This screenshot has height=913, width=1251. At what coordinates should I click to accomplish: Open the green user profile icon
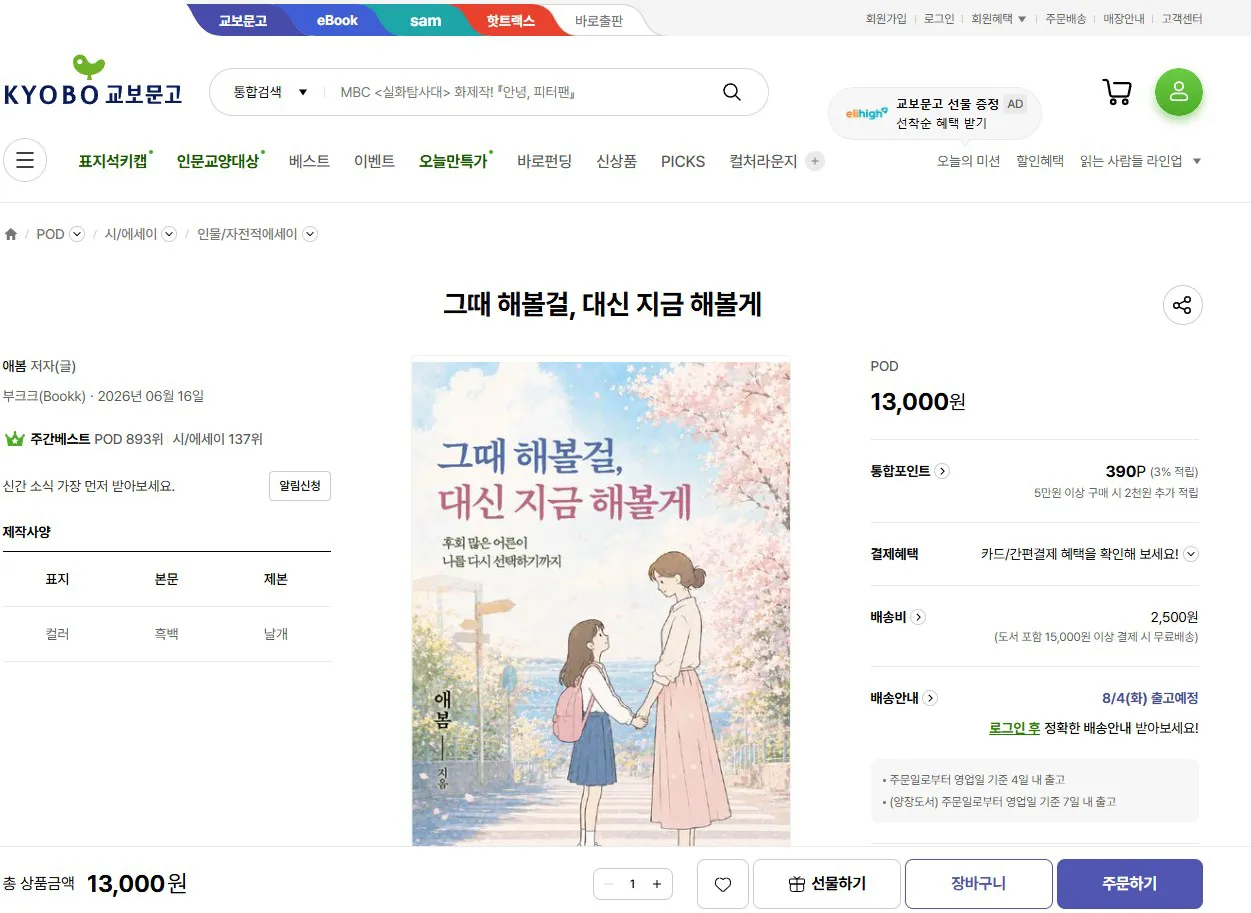pyautogui.click(x=1179, y=92)
